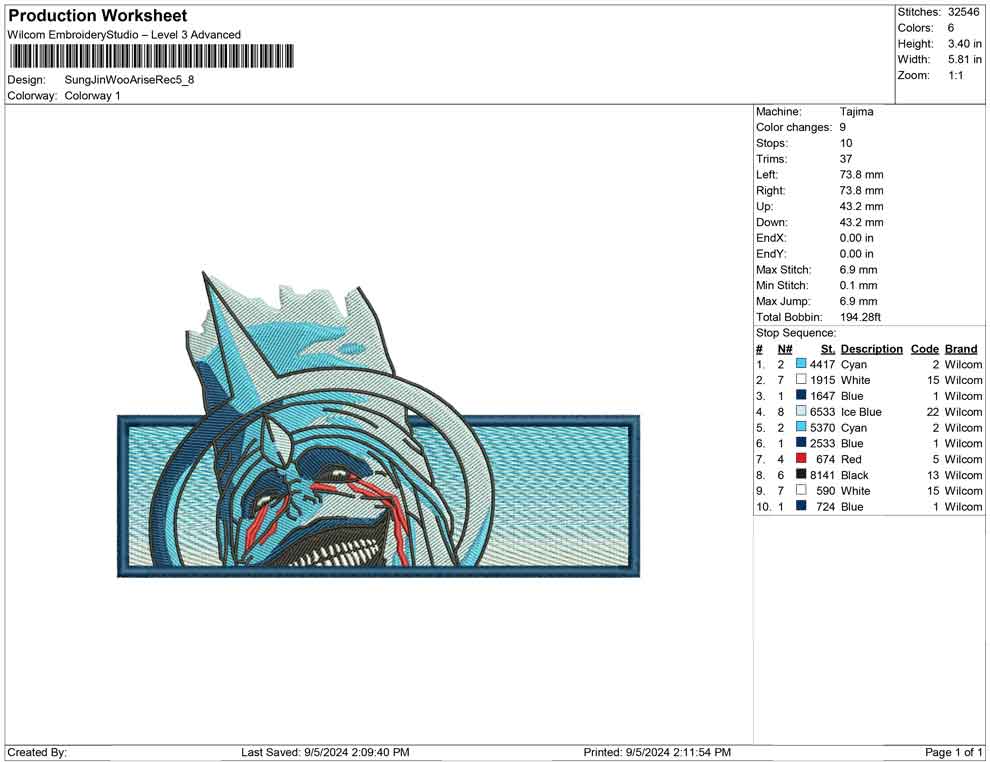Click the 'Page 1 of 1' footer text
The width and height of the screenshot is (990, 762).
click(x=953, y=752)
